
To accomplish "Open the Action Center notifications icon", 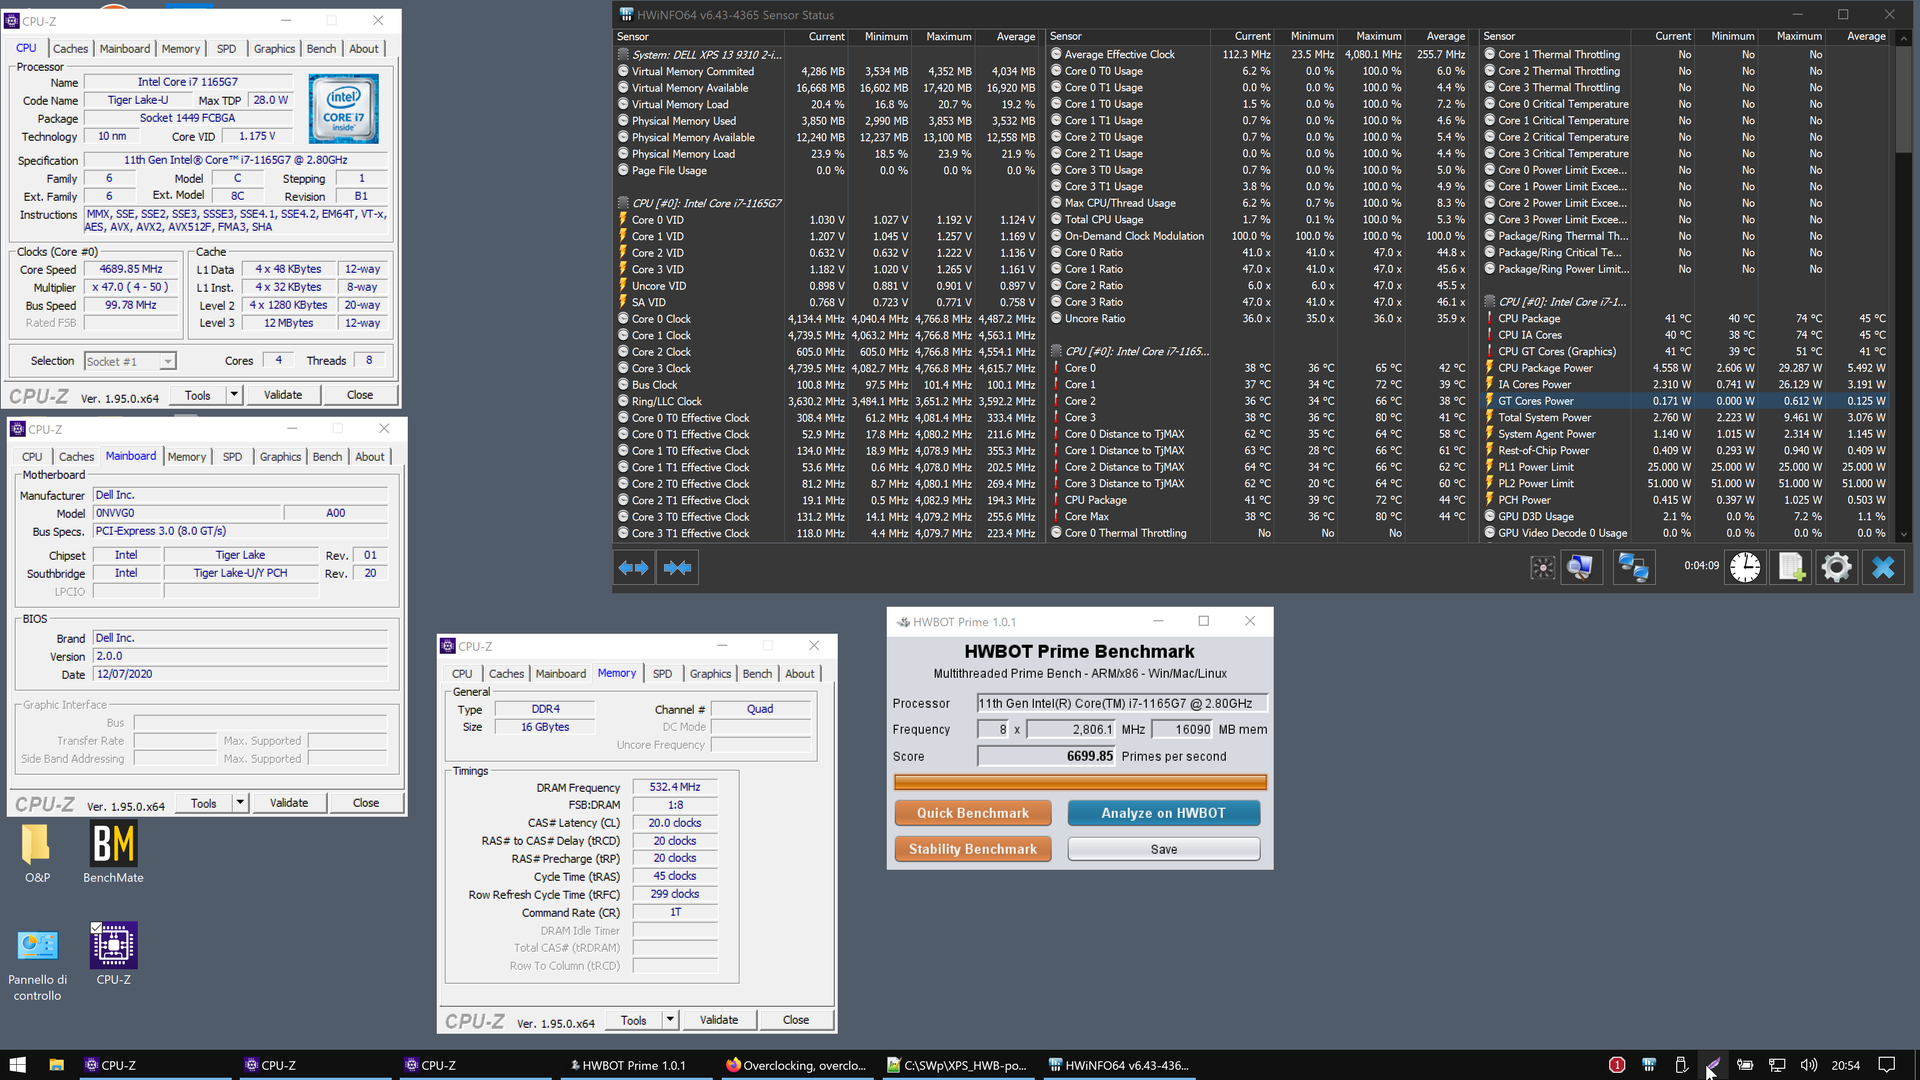I will (1886, 1065).
